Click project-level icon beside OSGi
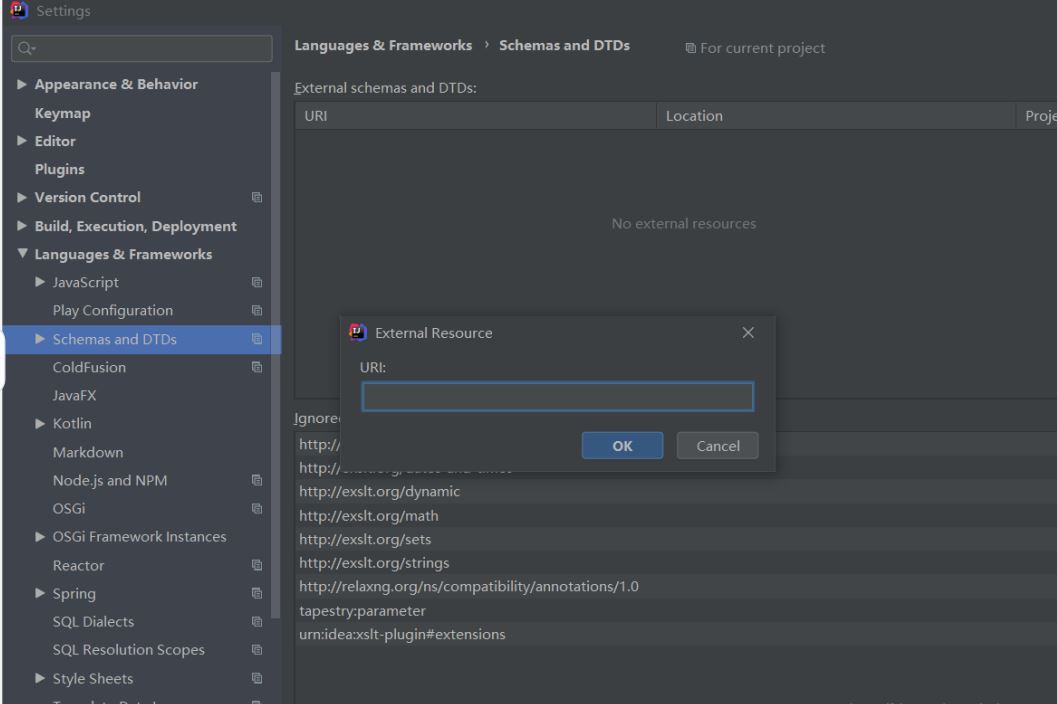The width and height of the screenshot is (1057, 704). coord(257,509)
